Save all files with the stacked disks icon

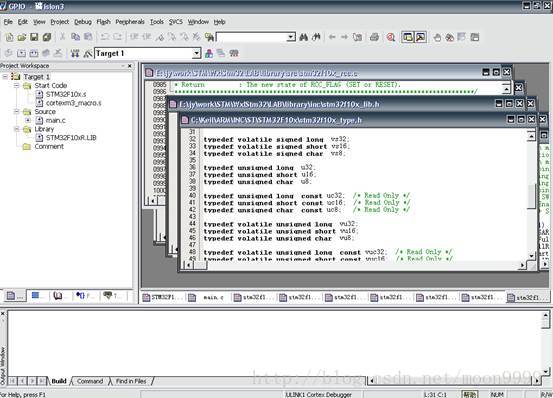(x=47, y=37)
